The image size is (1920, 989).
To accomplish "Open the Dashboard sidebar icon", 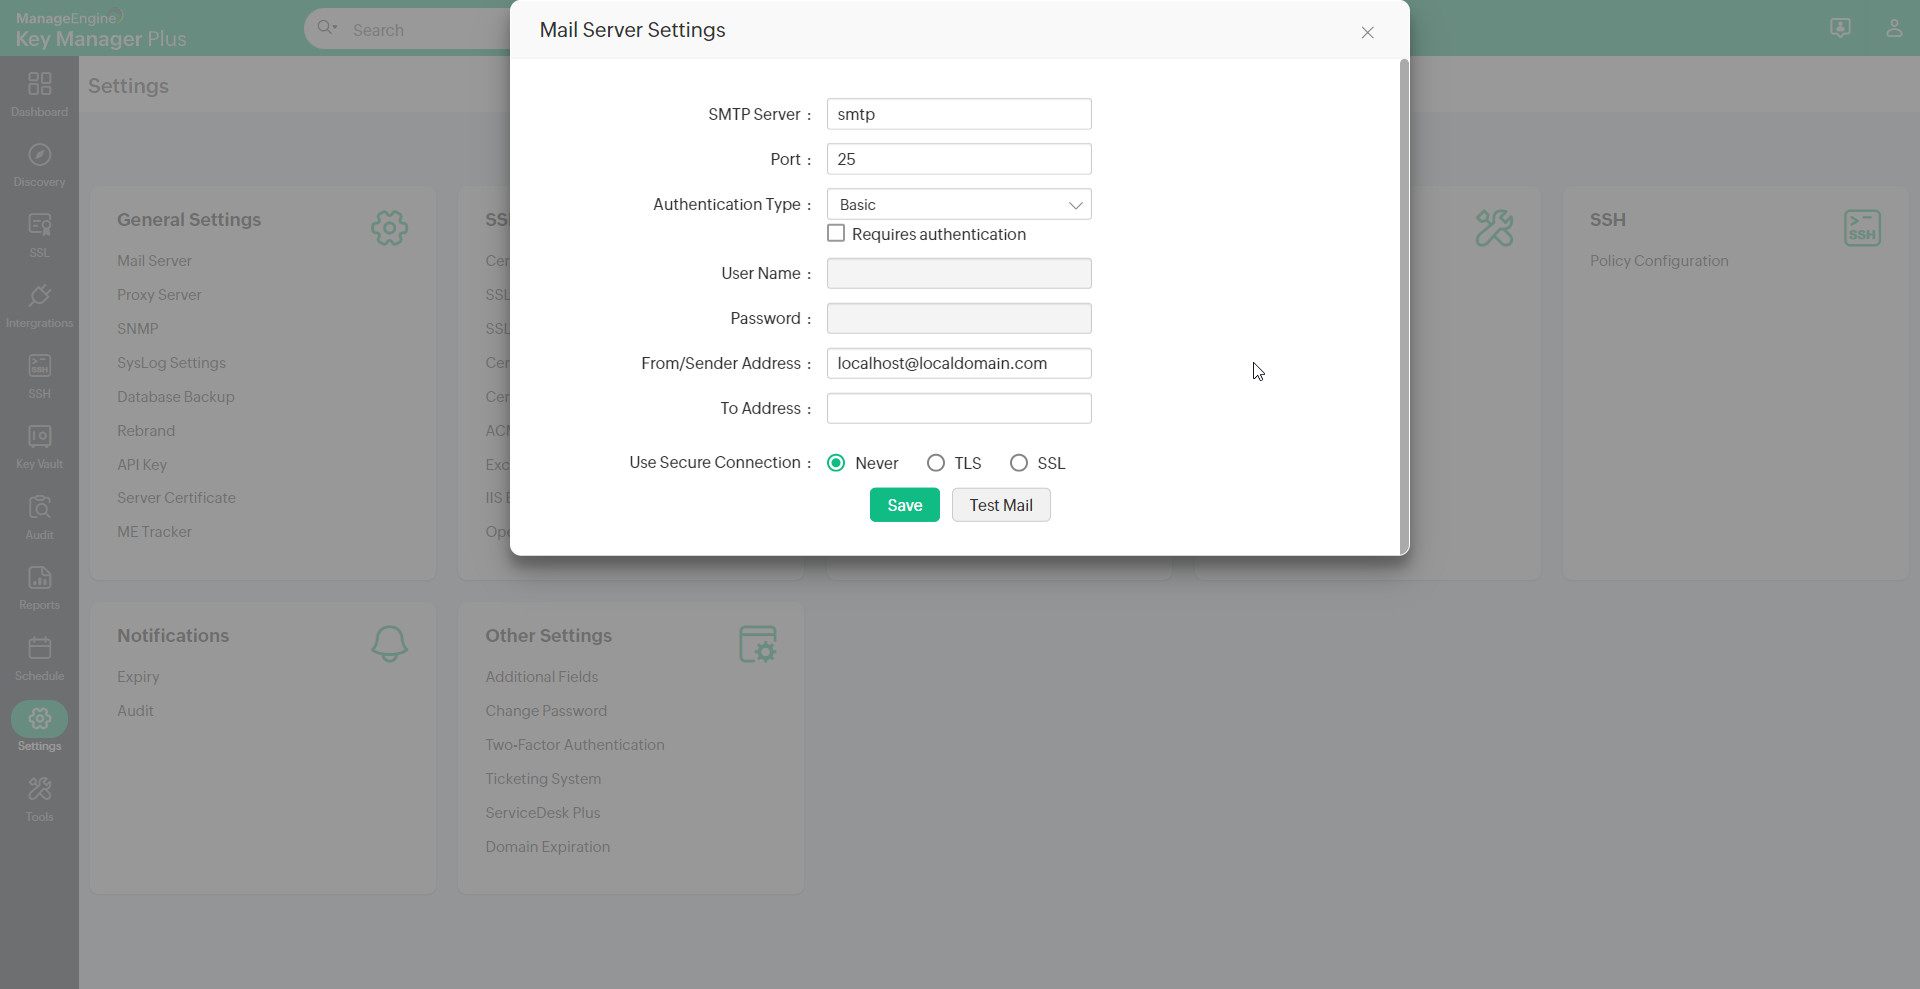I will click(39, 84).
